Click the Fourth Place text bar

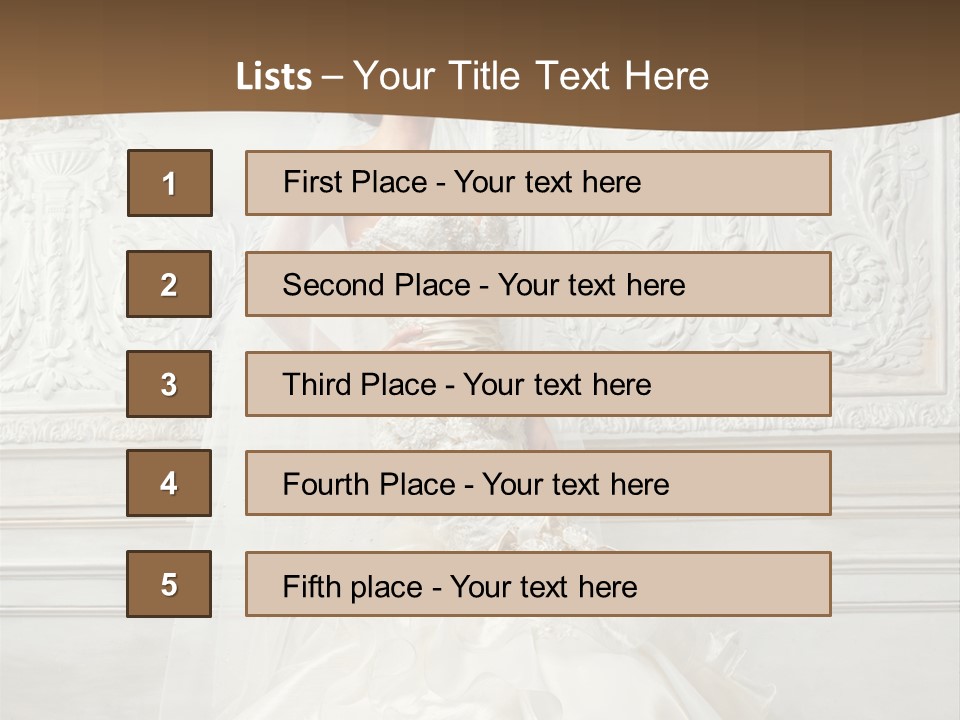[538, 483]
